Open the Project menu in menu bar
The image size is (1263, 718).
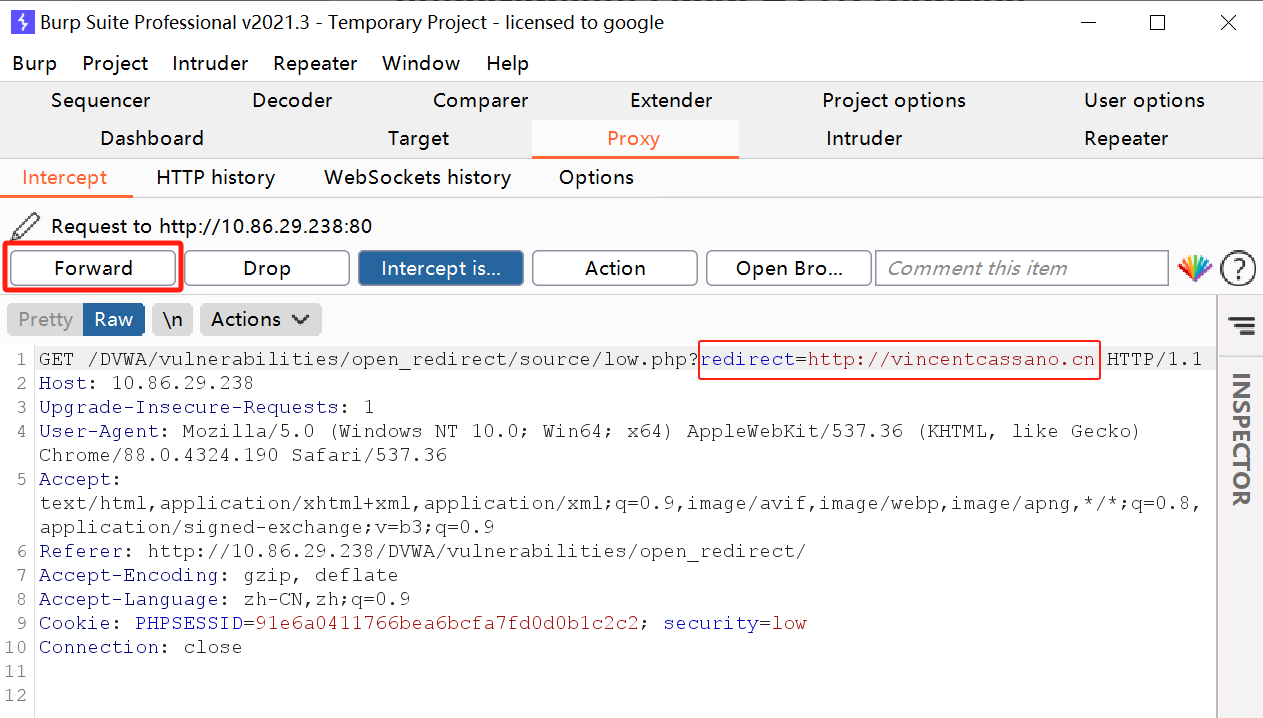coord(115,63)
